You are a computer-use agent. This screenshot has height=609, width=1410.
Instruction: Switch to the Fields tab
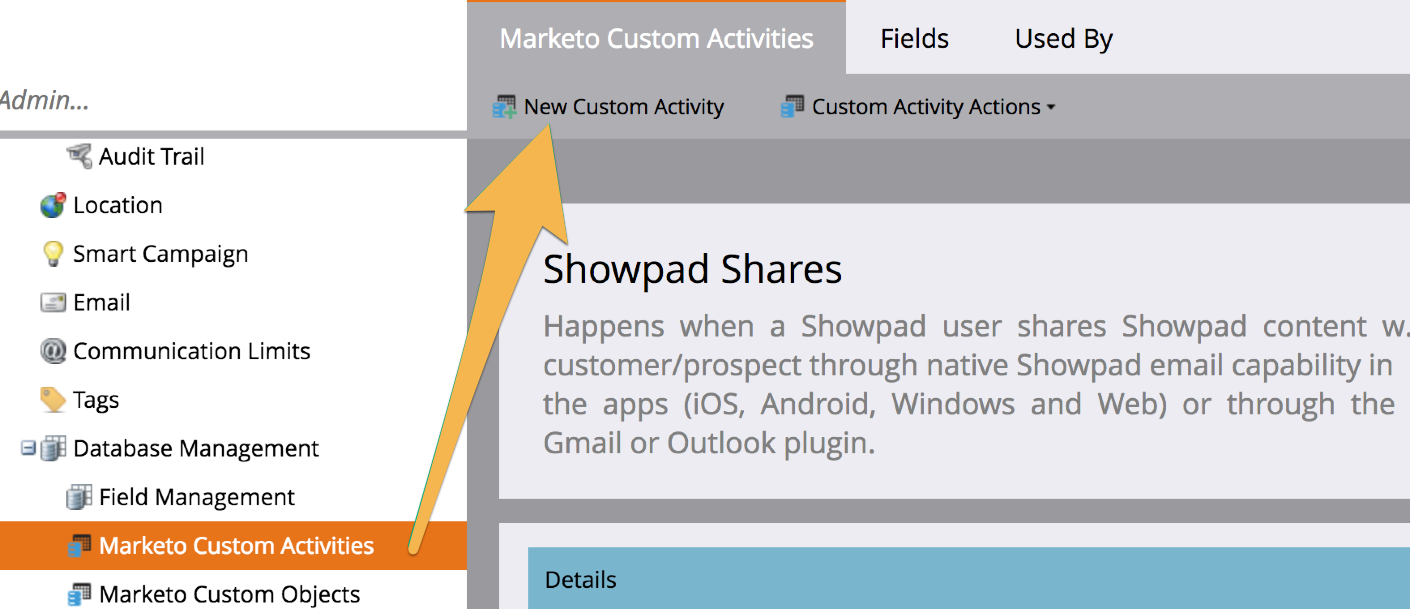click(914, 39)
